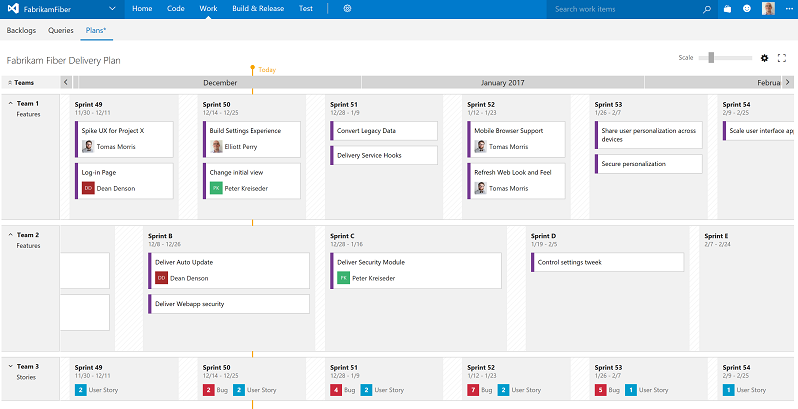The image size is (798, 409).
Task: Click the smiley feedback icon
Action: point(747,9)
